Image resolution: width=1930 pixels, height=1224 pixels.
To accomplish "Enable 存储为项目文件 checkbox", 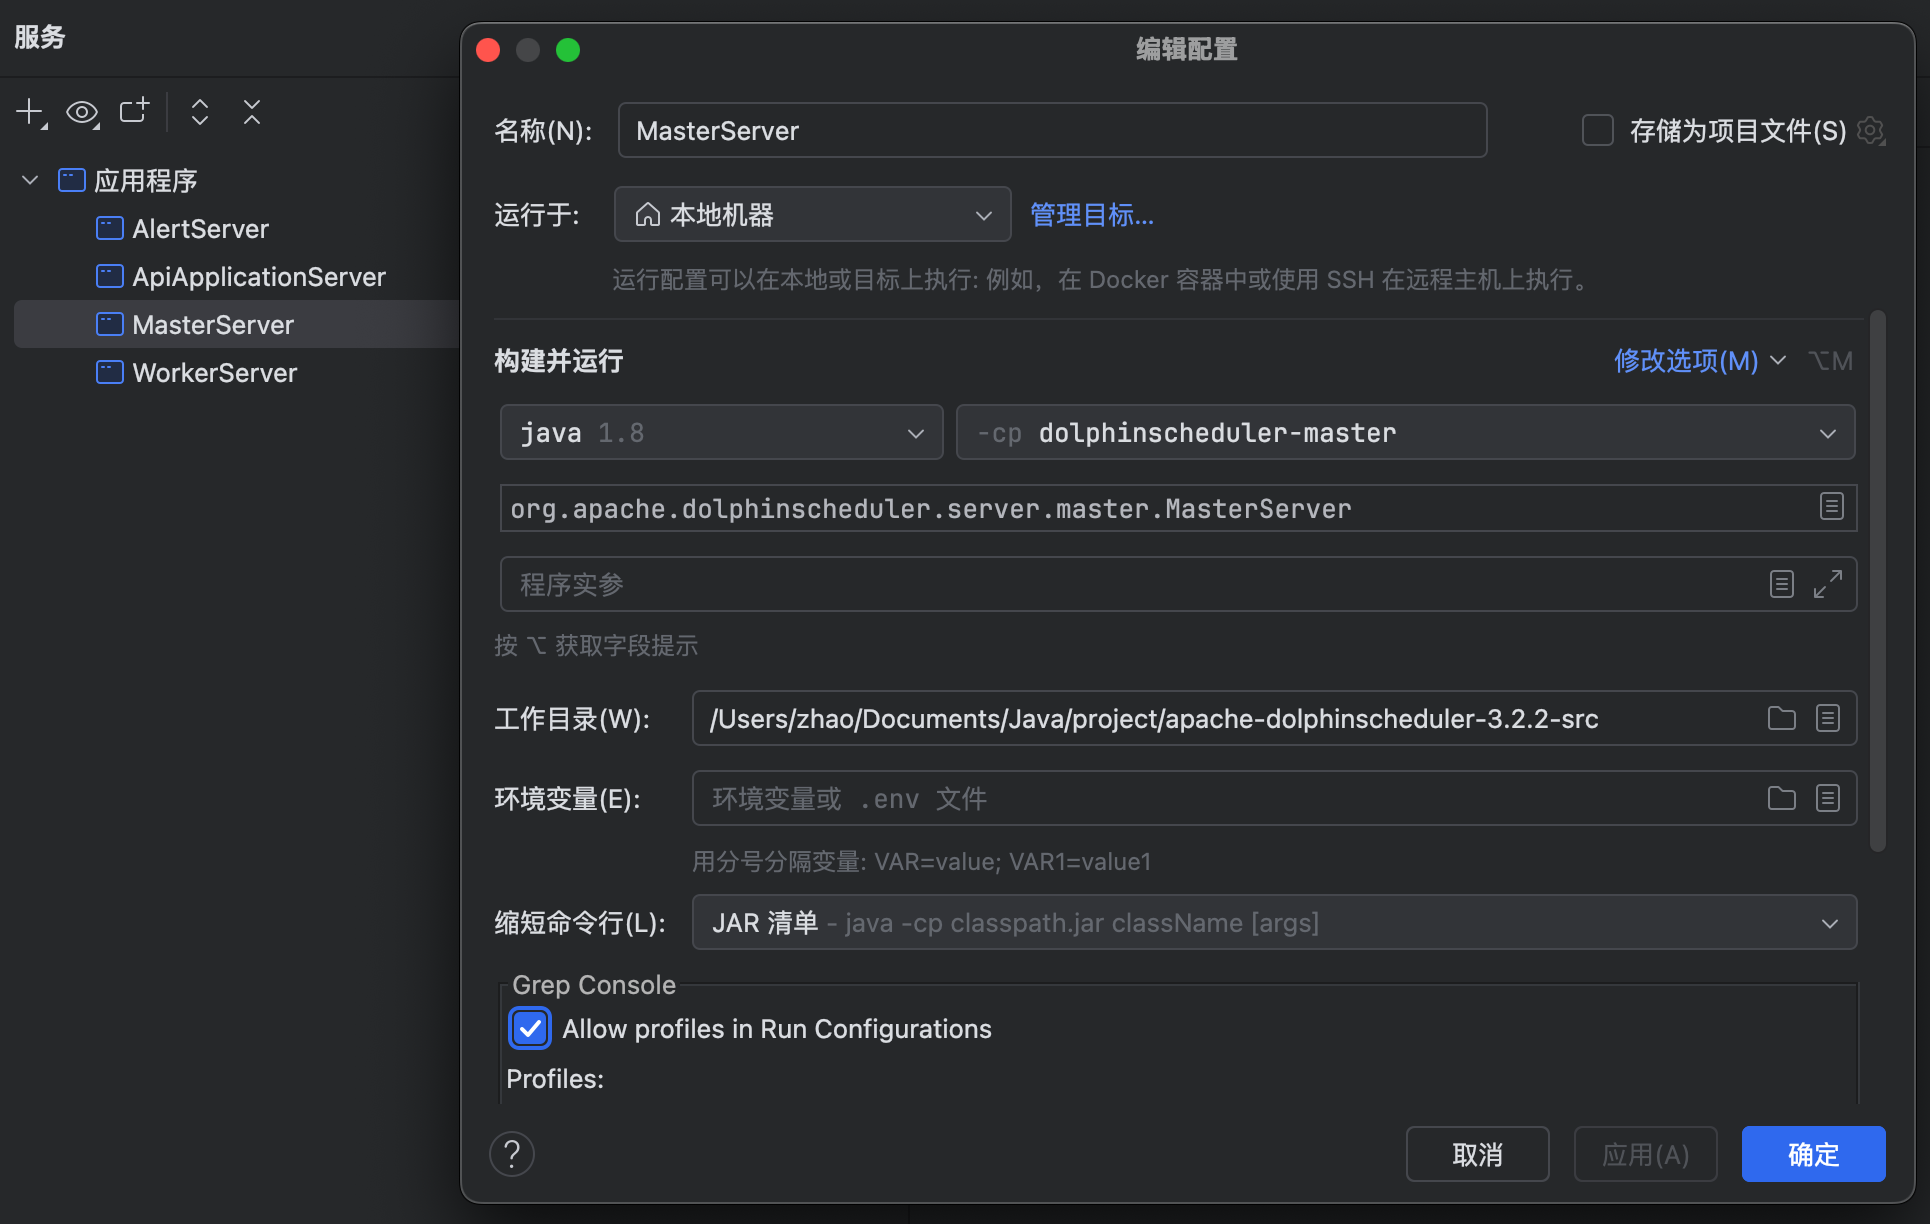I will pyautogui.click(x=1597, y=130).
